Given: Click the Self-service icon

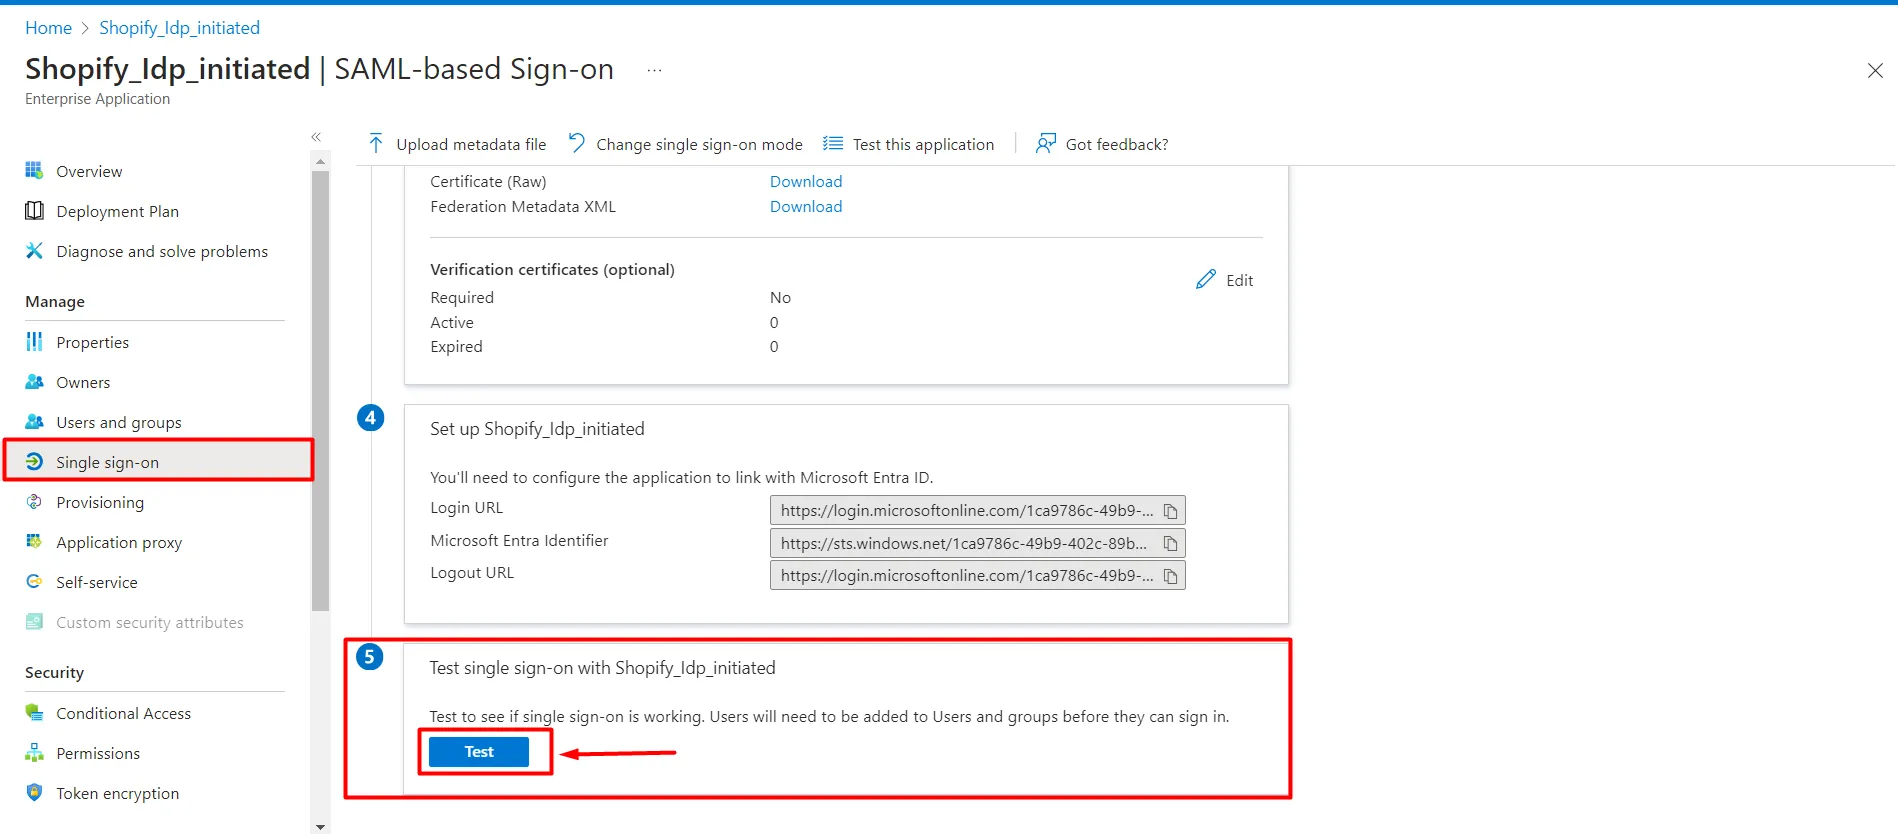Looking at the screenshot, I should pos(34,582).
